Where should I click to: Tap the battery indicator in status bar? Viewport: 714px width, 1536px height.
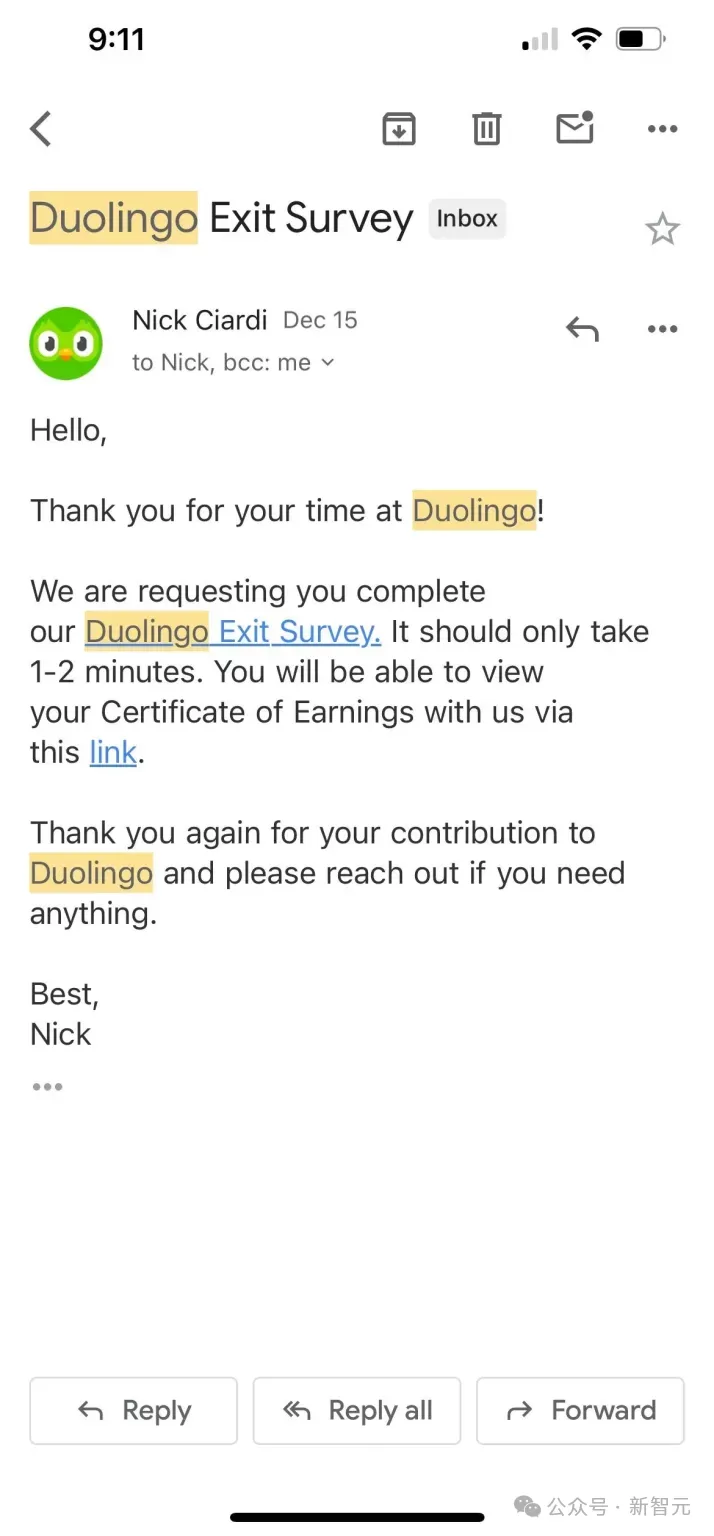[641, 40]
